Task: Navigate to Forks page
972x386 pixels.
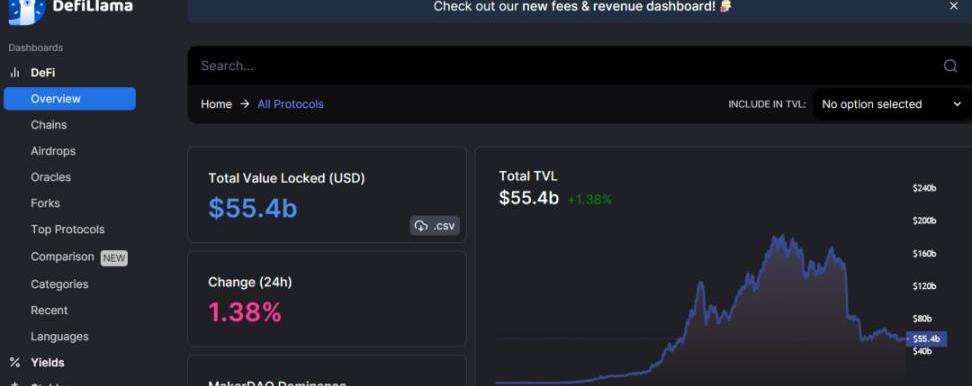Action: [45, 203]
